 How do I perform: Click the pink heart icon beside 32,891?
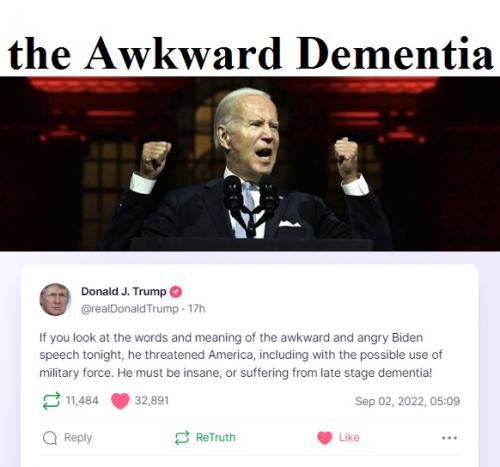(x=120, y=401)
